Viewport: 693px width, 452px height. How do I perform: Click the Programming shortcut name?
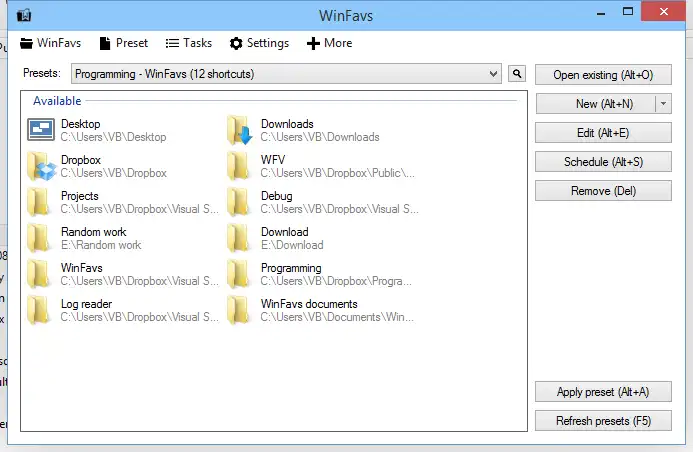pos(291,268)
